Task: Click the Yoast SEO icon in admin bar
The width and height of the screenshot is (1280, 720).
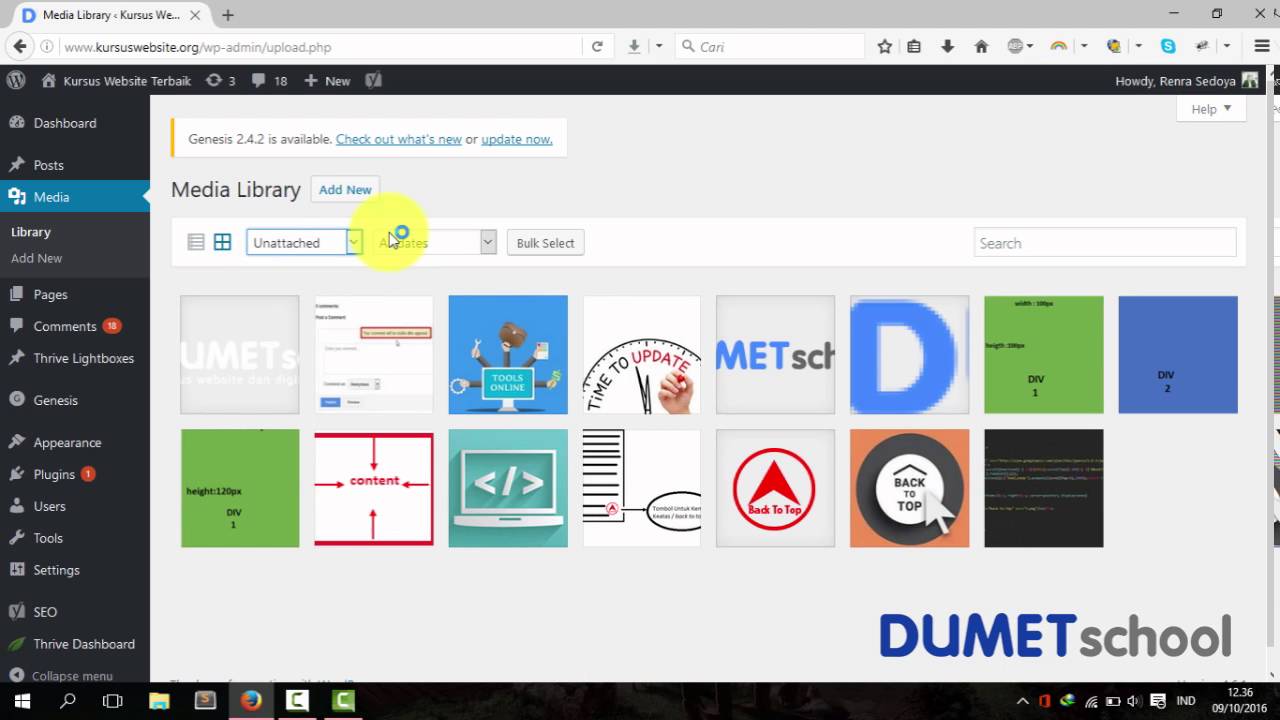Action: coord(374,81)
